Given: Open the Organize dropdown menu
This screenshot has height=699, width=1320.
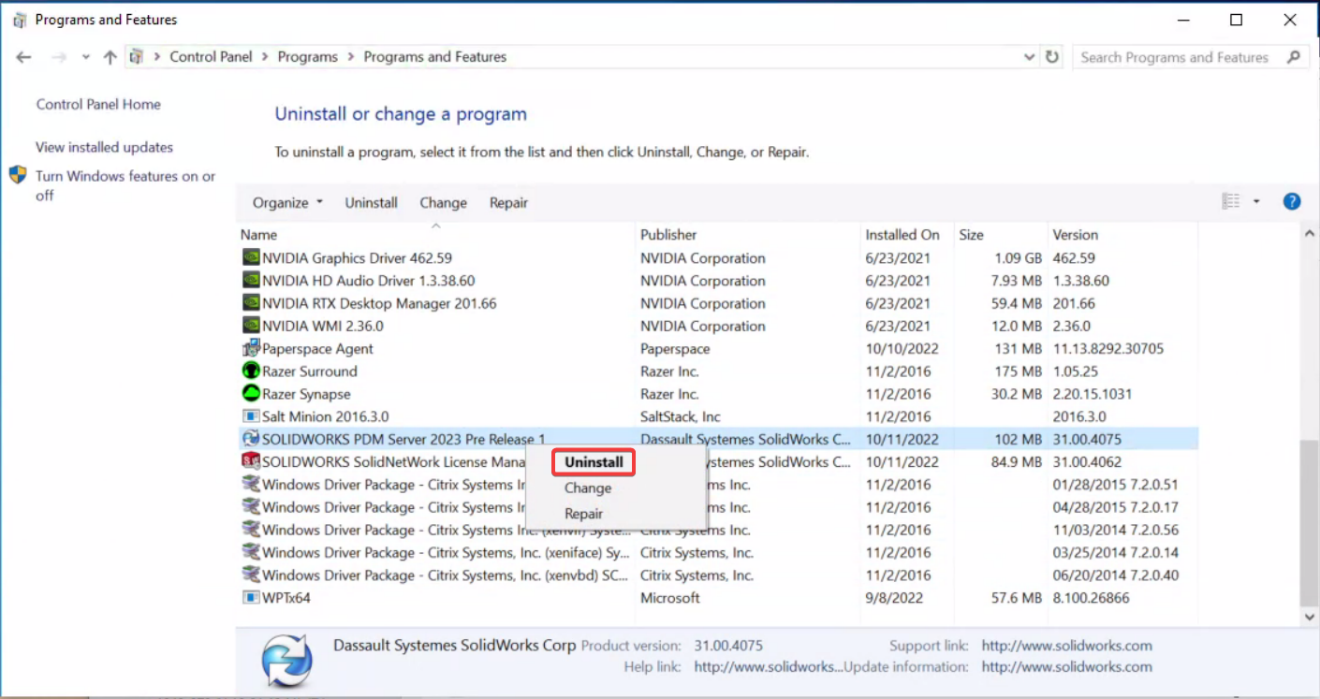Looking at the screenshot, I should point(288,202).
